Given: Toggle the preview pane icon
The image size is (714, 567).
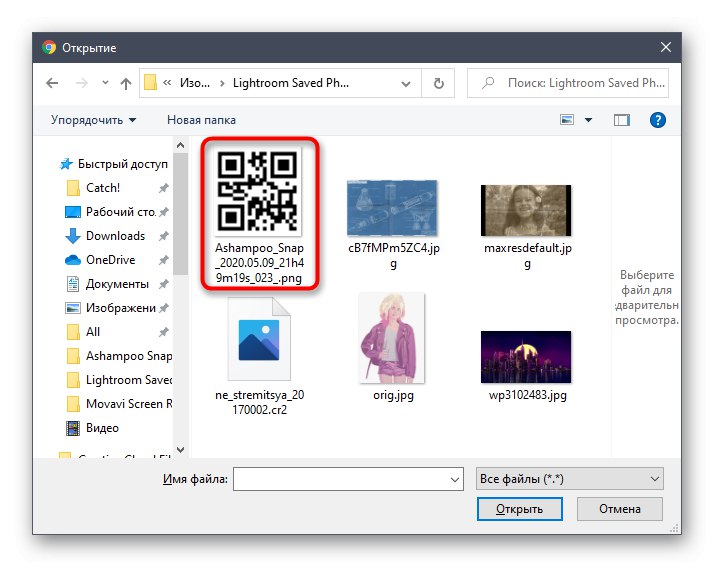Looking at the screenshot, I should coord(622,120).
